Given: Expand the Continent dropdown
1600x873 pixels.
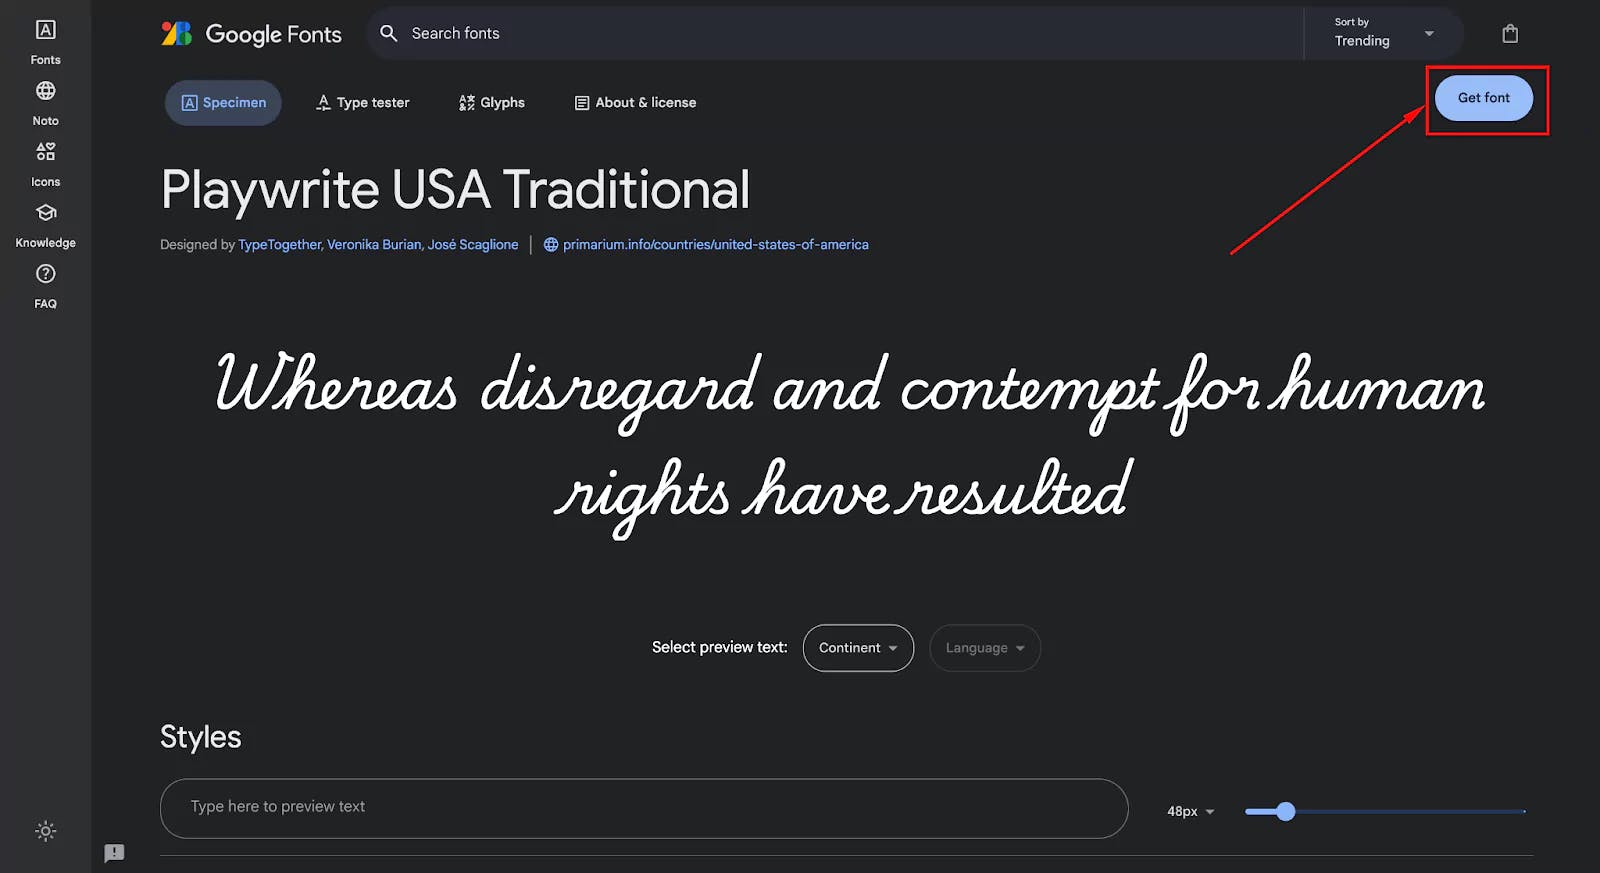Looking at the screenshot, I should pos(858,648).
